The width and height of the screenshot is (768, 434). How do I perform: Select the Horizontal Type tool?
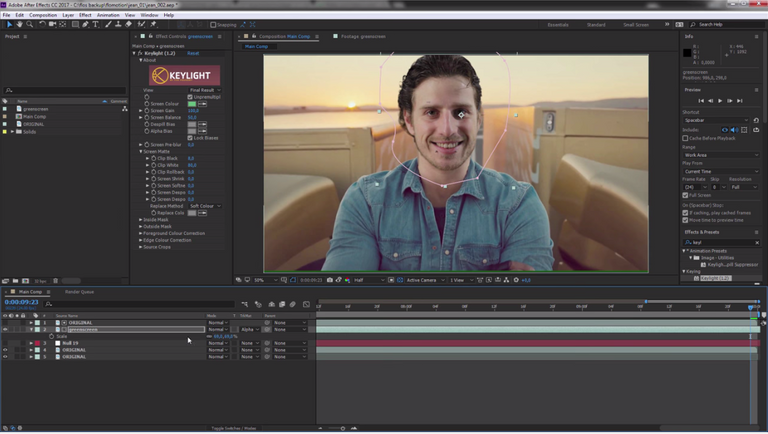coord(96,24)
